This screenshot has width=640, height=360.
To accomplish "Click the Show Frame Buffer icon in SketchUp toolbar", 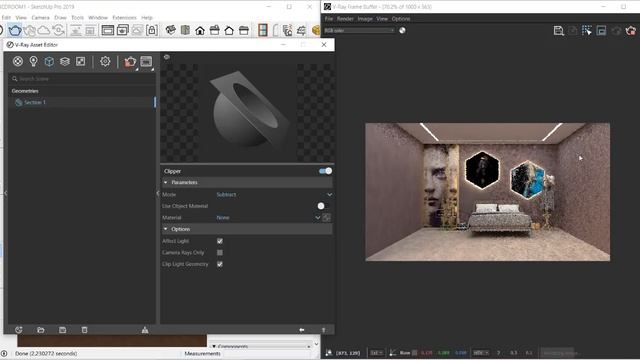I will tap(108, 30).
